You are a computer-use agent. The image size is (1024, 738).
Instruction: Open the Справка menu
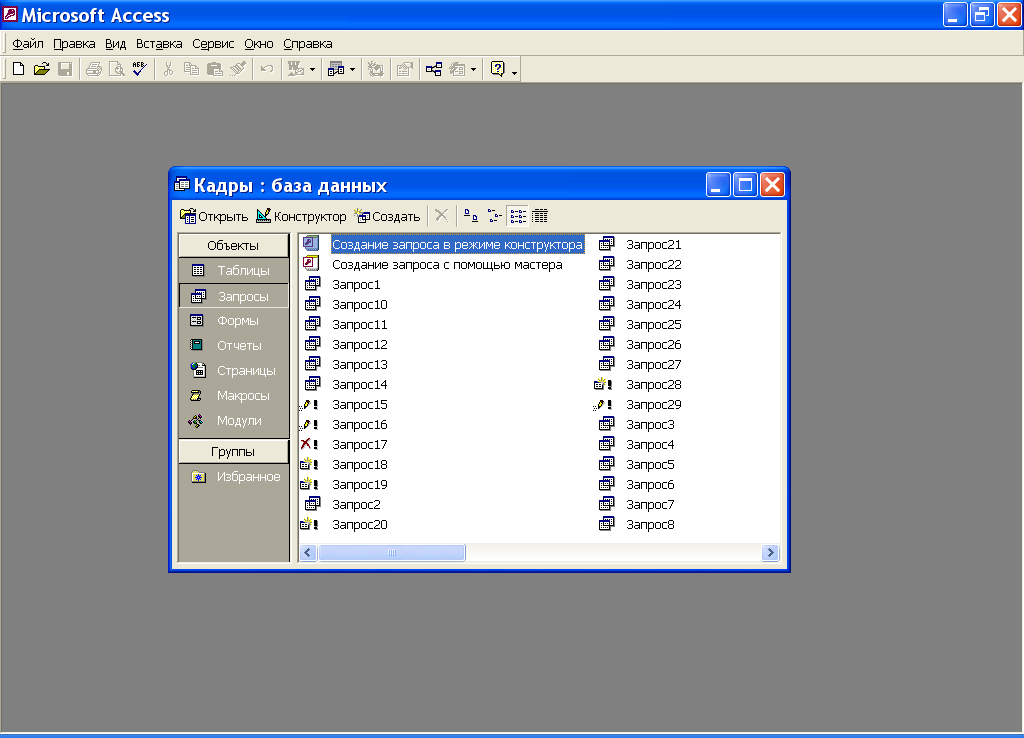[x=308, y=44]
